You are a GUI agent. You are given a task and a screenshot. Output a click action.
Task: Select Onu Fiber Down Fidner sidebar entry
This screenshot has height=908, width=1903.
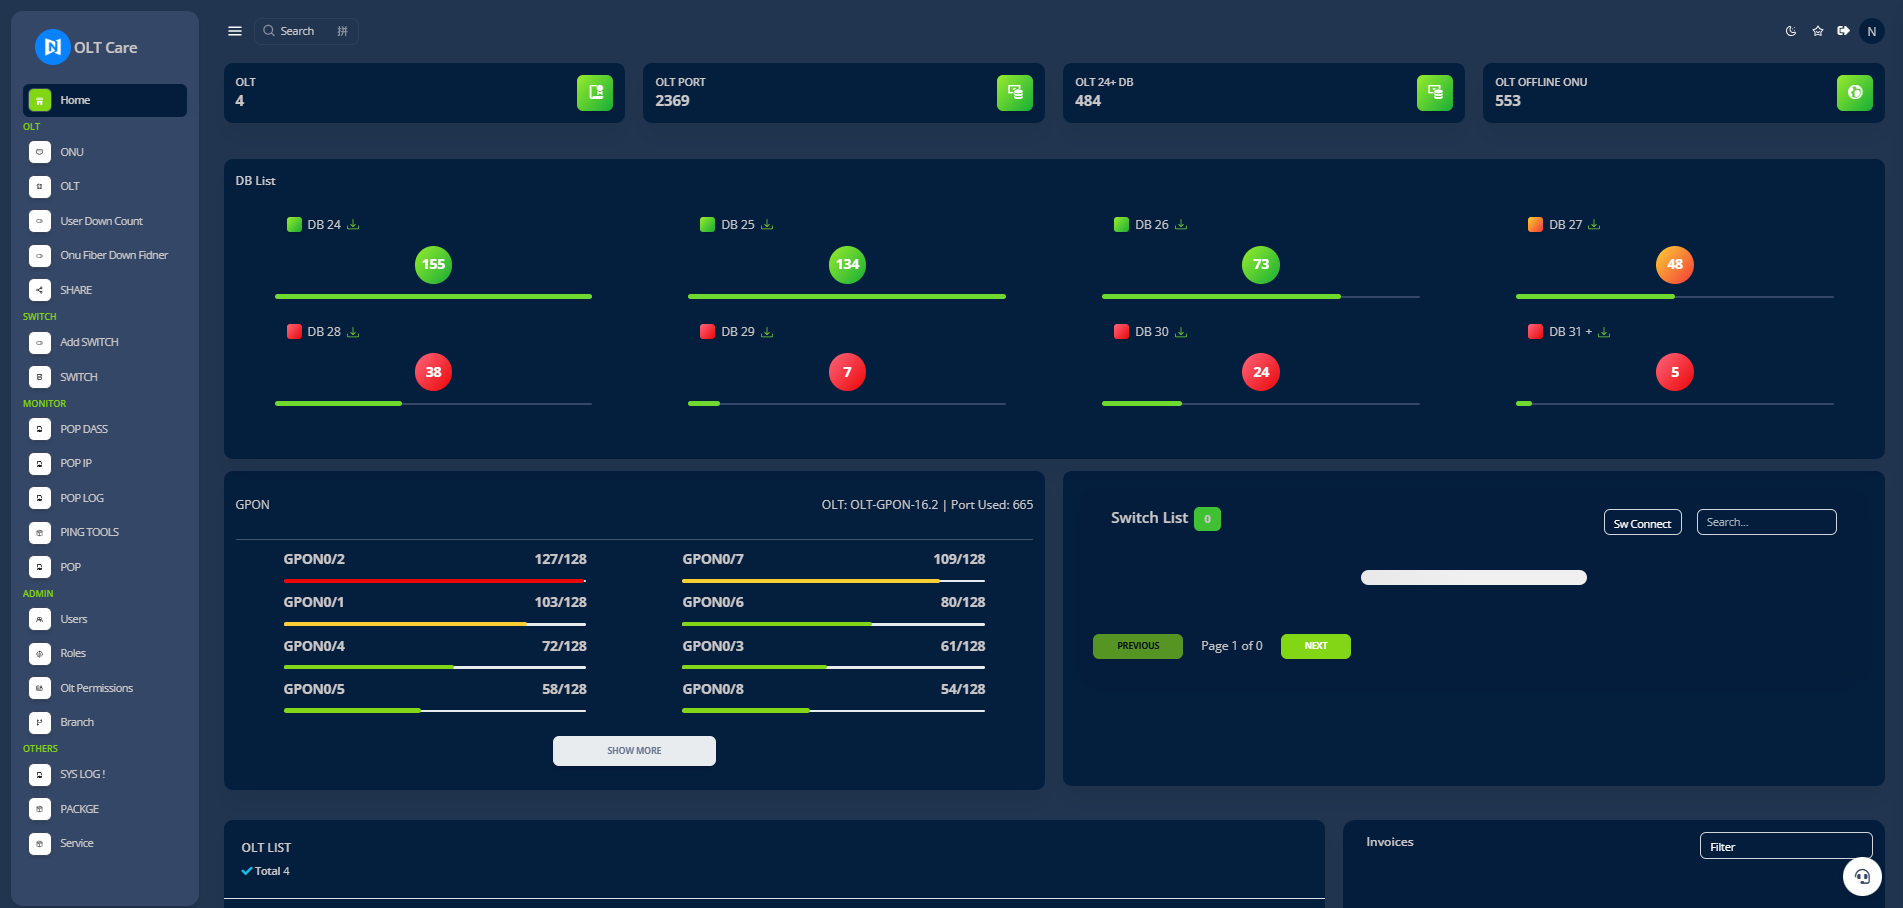[x=113, y=255]
